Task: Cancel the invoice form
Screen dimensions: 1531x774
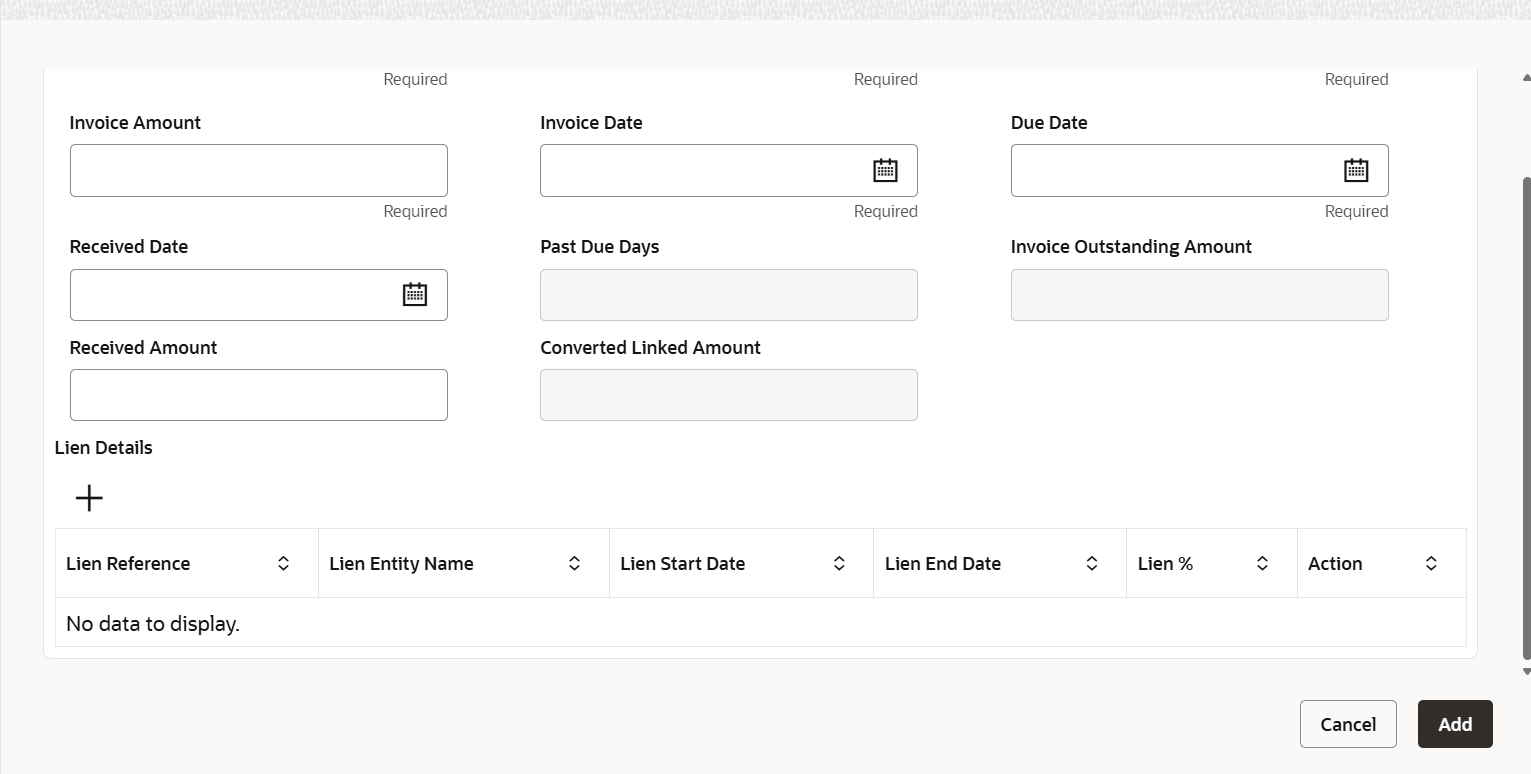Action: (x=1347, y=724)
